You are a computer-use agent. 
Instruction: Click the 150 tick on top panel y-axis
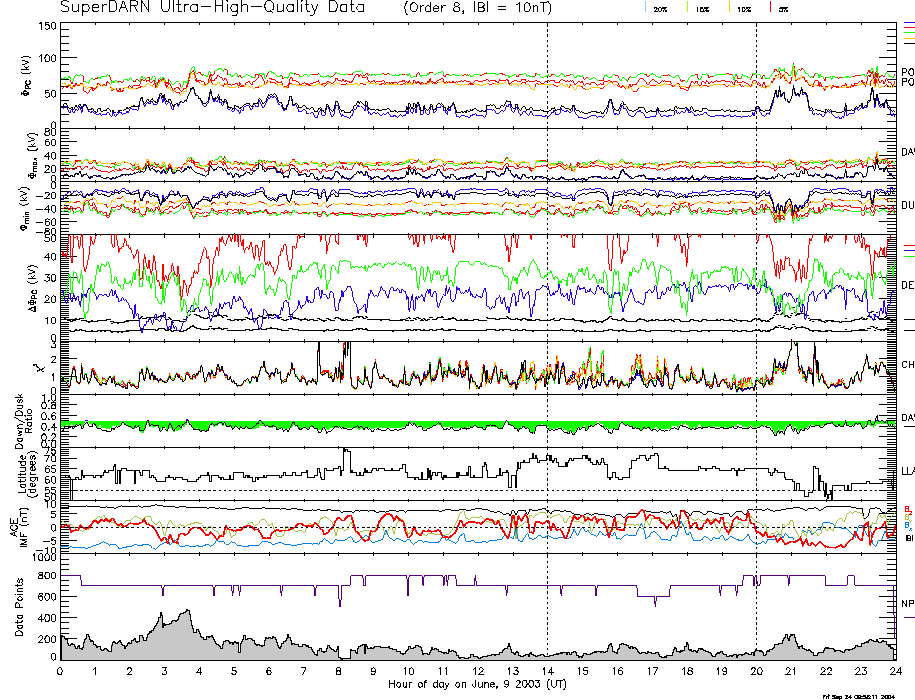48,26
